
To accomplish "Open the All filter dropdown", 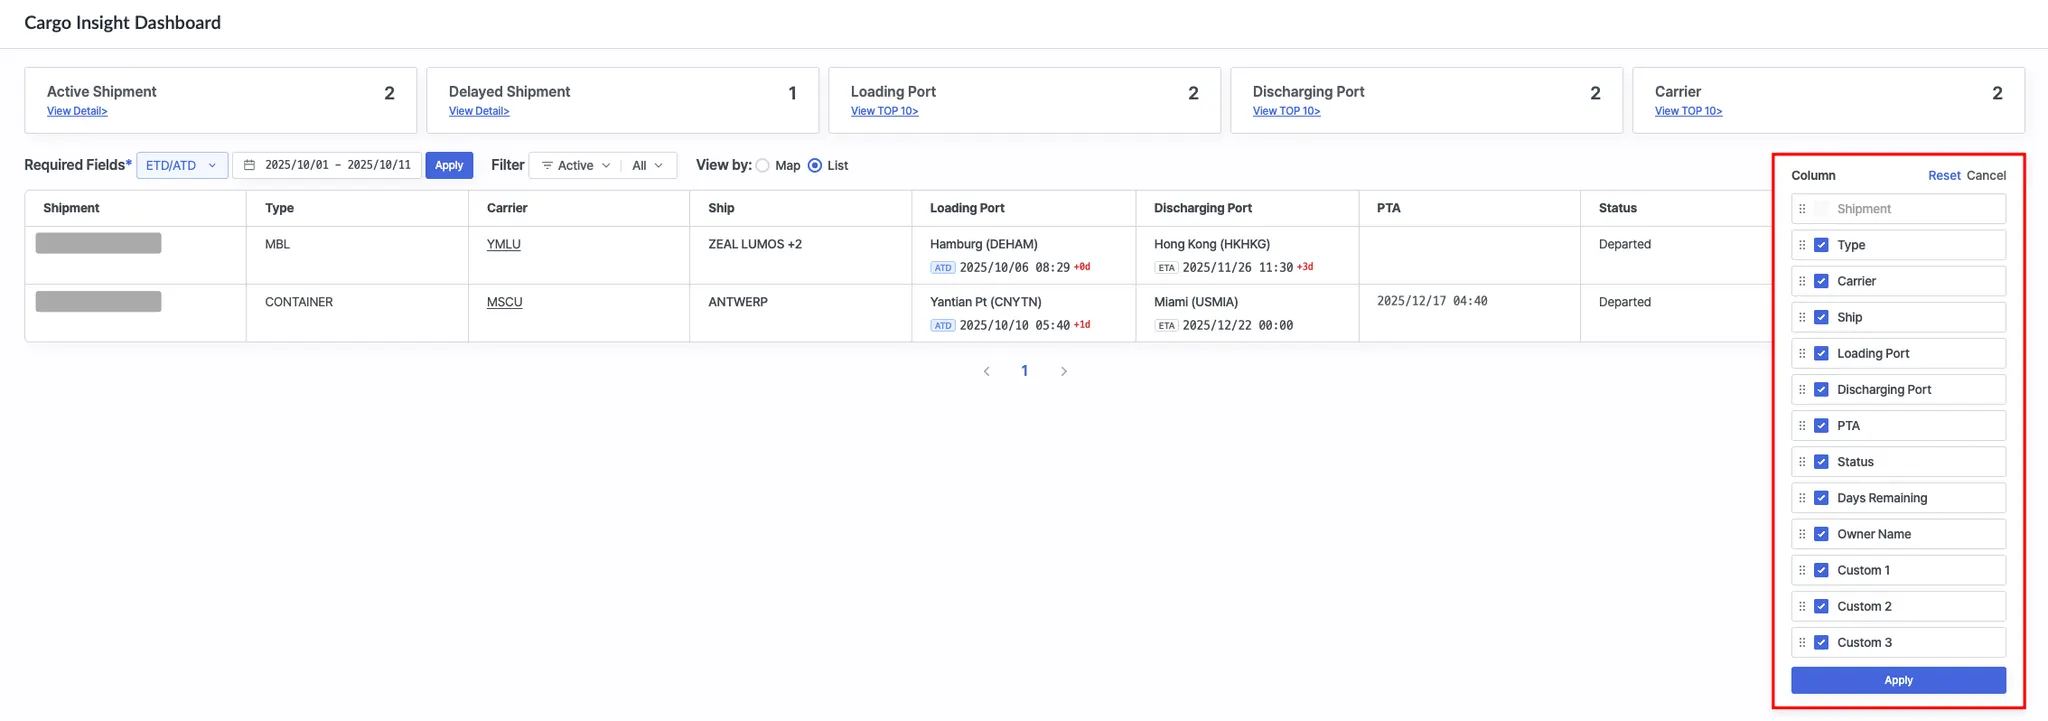I will [647, 165].
